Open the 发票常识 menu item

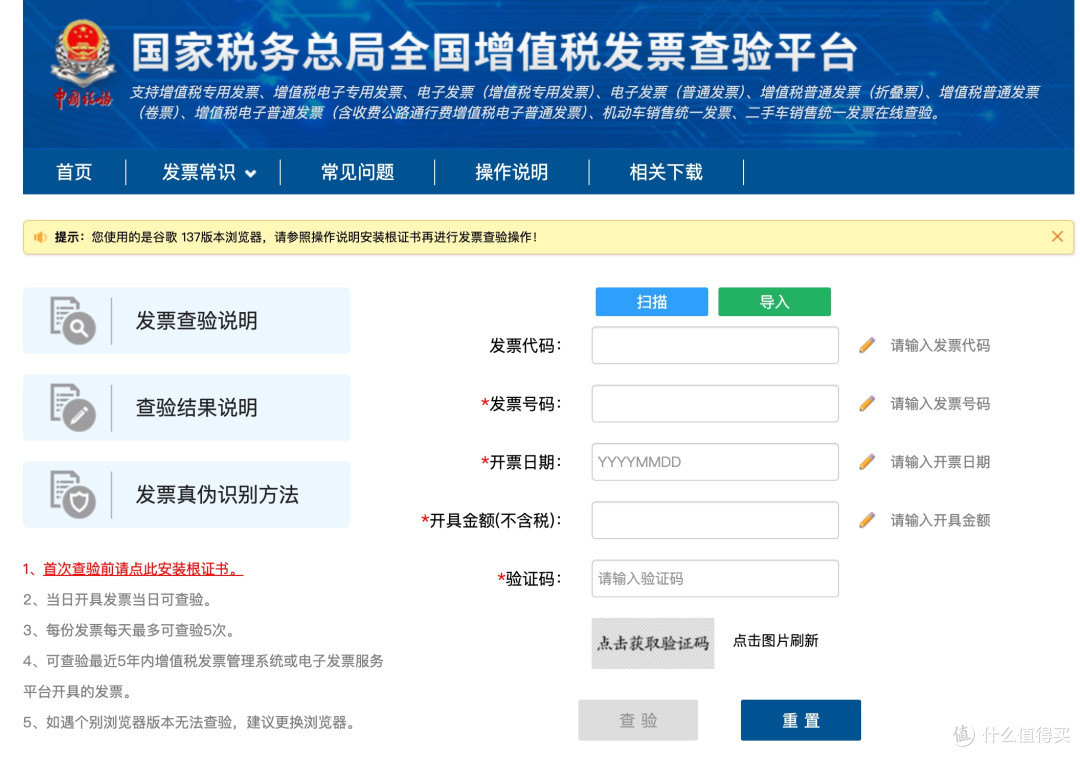click(x=199, y=172)
